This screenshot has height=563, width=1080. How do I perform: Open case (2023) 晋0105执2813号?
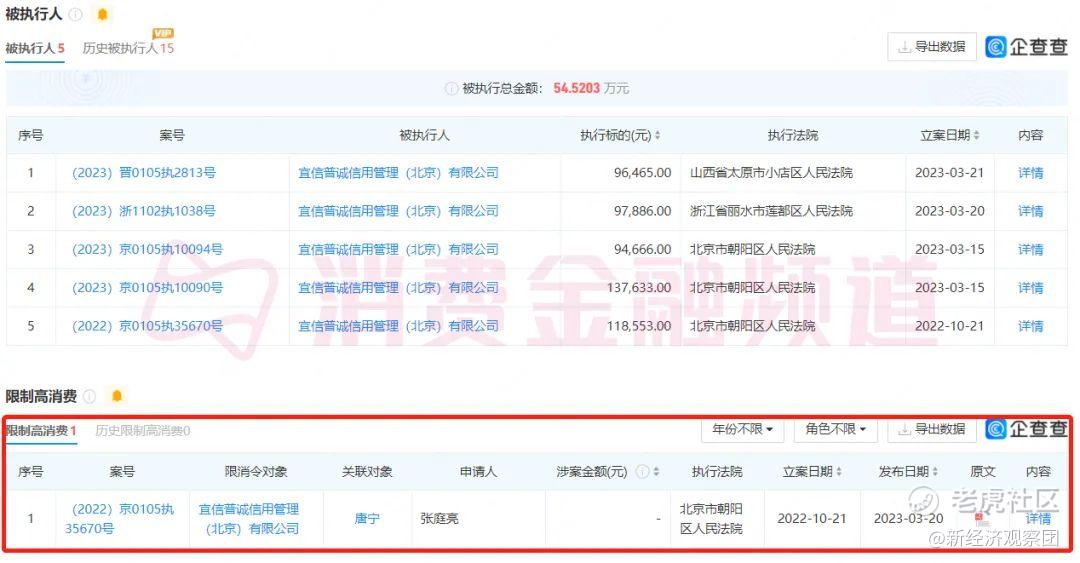144,173
